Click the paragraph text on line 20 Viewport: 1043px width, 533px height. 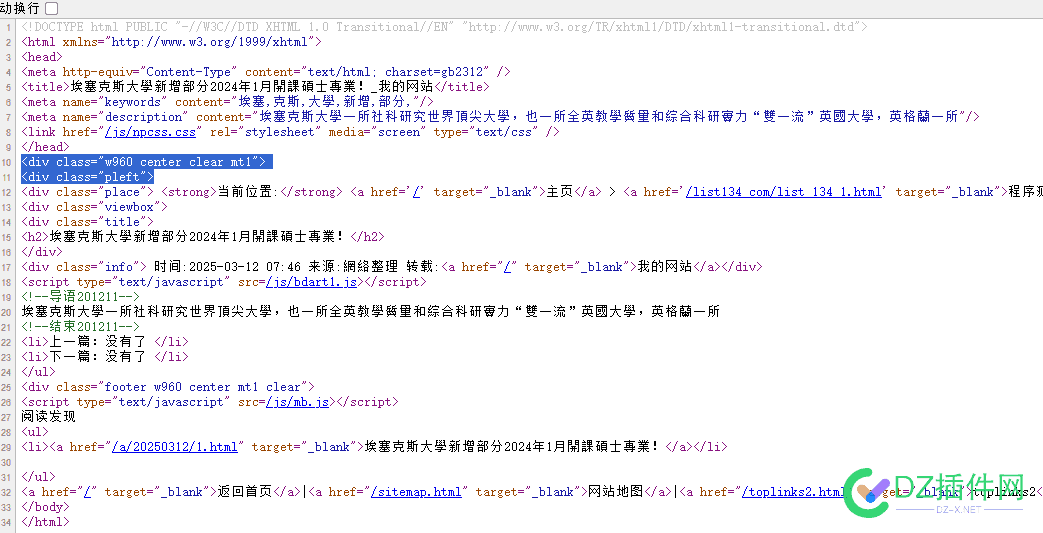click(371, 311)
